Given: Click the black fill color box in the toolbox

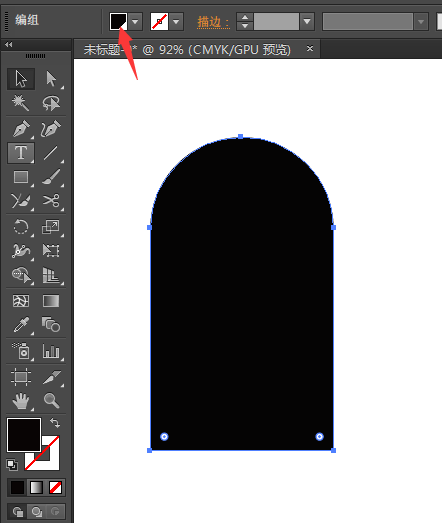Looking at the screenshot, I should coord(24,435).
